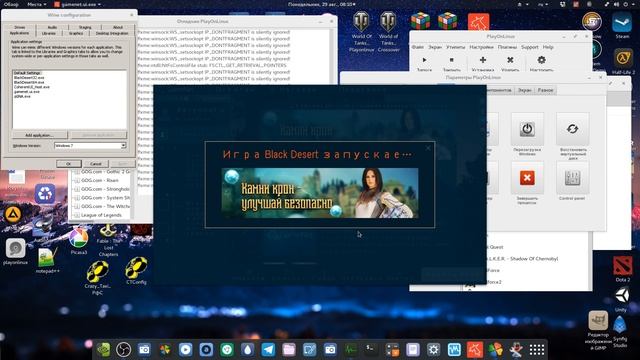Click Run (play) icon in PlayOnLinux toolbar
Image resolution: width=640 pixels, height=360 pixels.
(424, 60)
